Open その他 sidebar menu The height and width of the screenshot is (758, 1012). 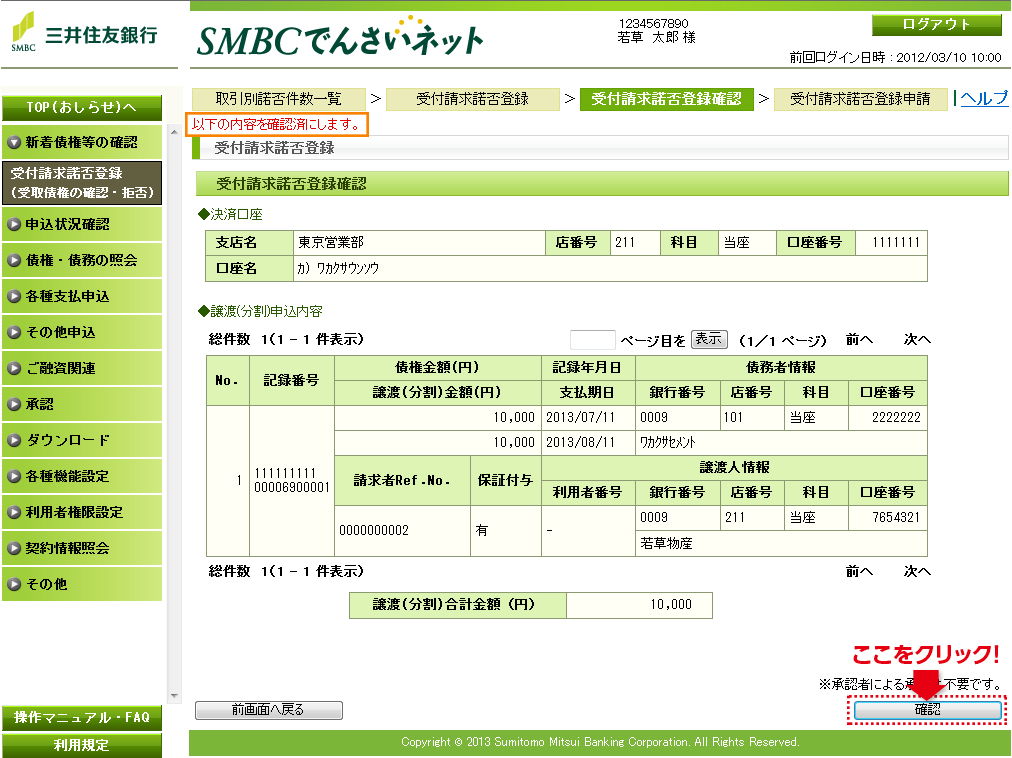82,584
